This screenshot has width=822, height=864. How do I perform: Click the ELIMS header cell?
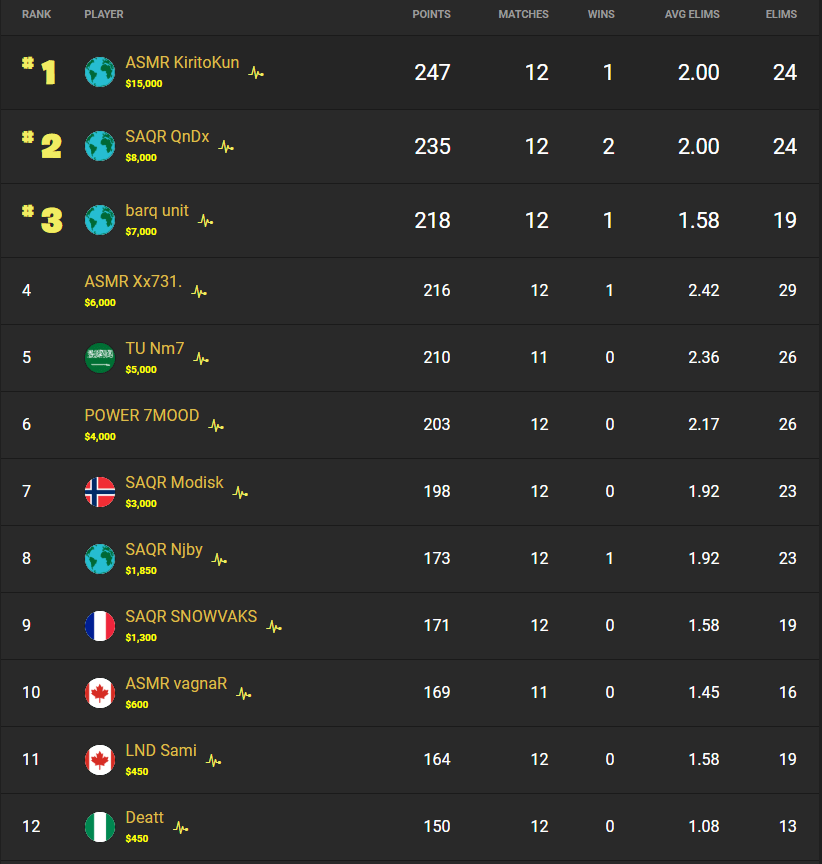click(781, 14)
